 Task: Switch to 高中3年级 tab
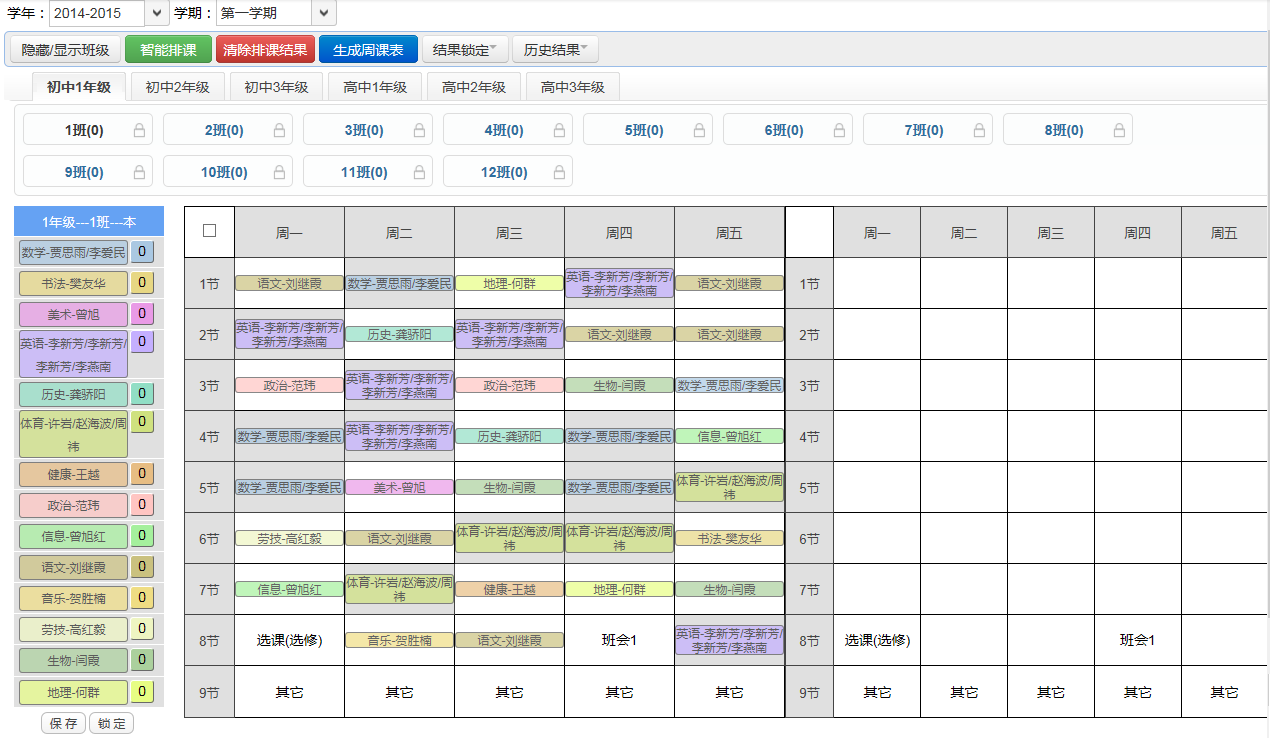coord(573,87)
